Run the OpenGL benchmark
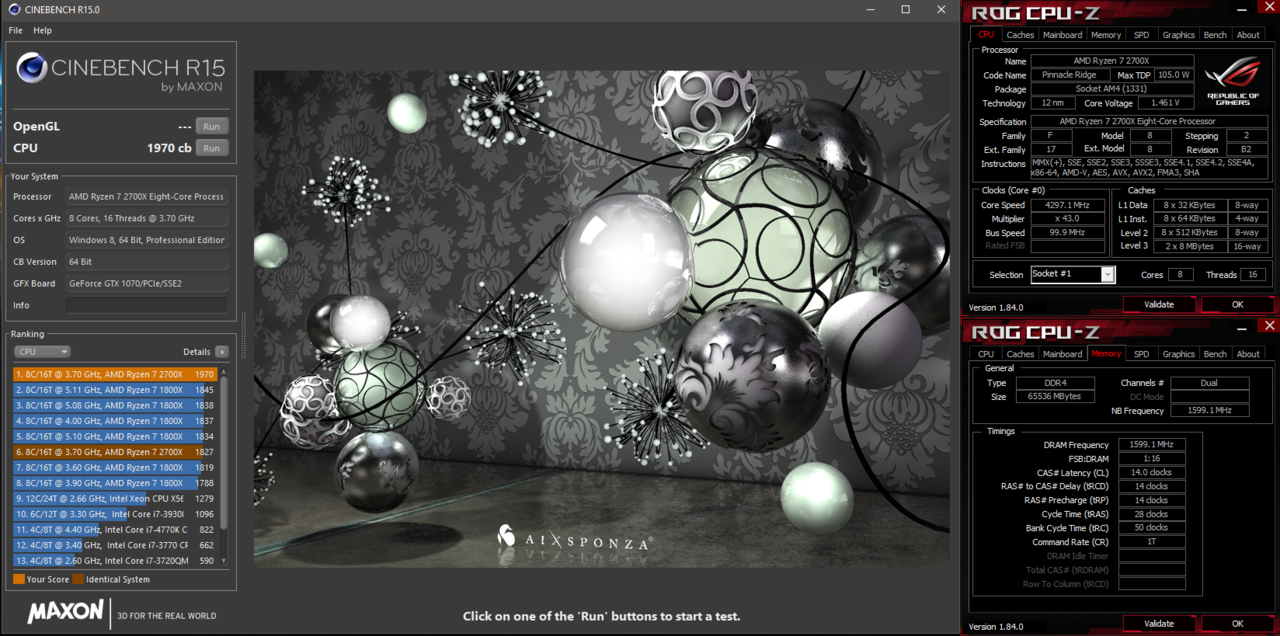Image resolution: width=1280 pixels, height=636 pixels. [x=212, y=127]
